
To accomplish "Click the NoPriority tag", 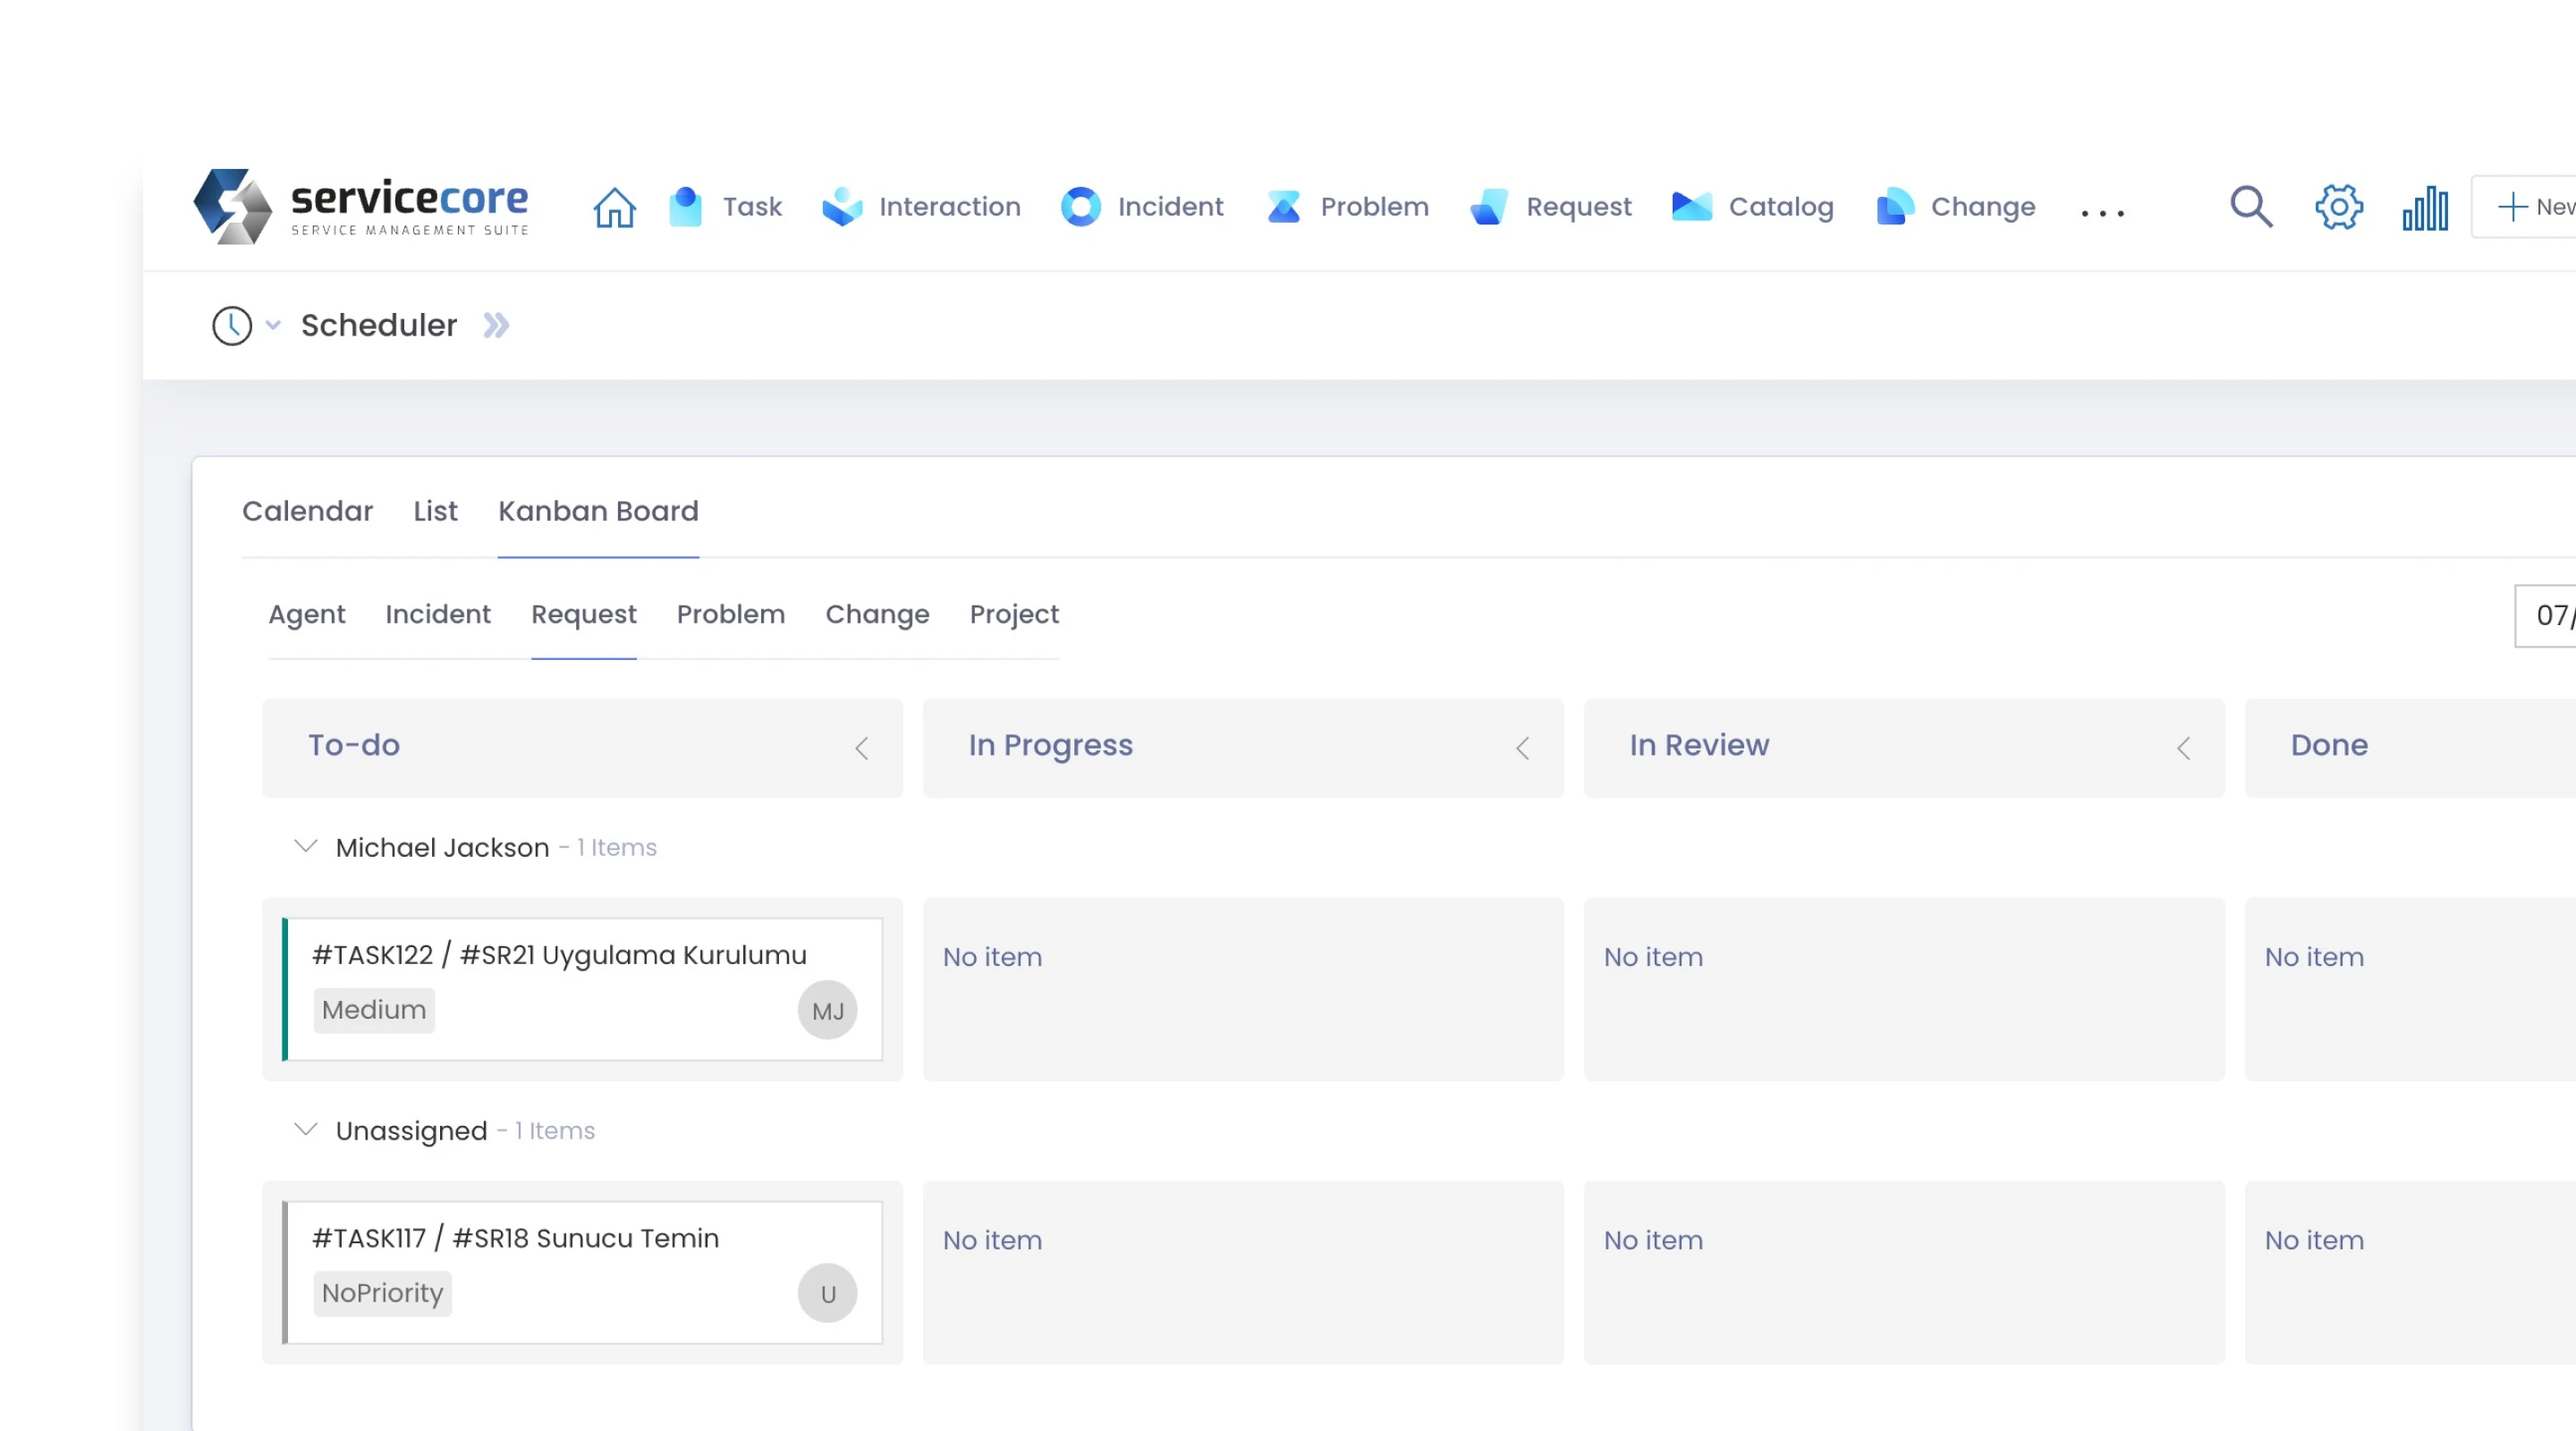I will click(x=382, y=1293).
